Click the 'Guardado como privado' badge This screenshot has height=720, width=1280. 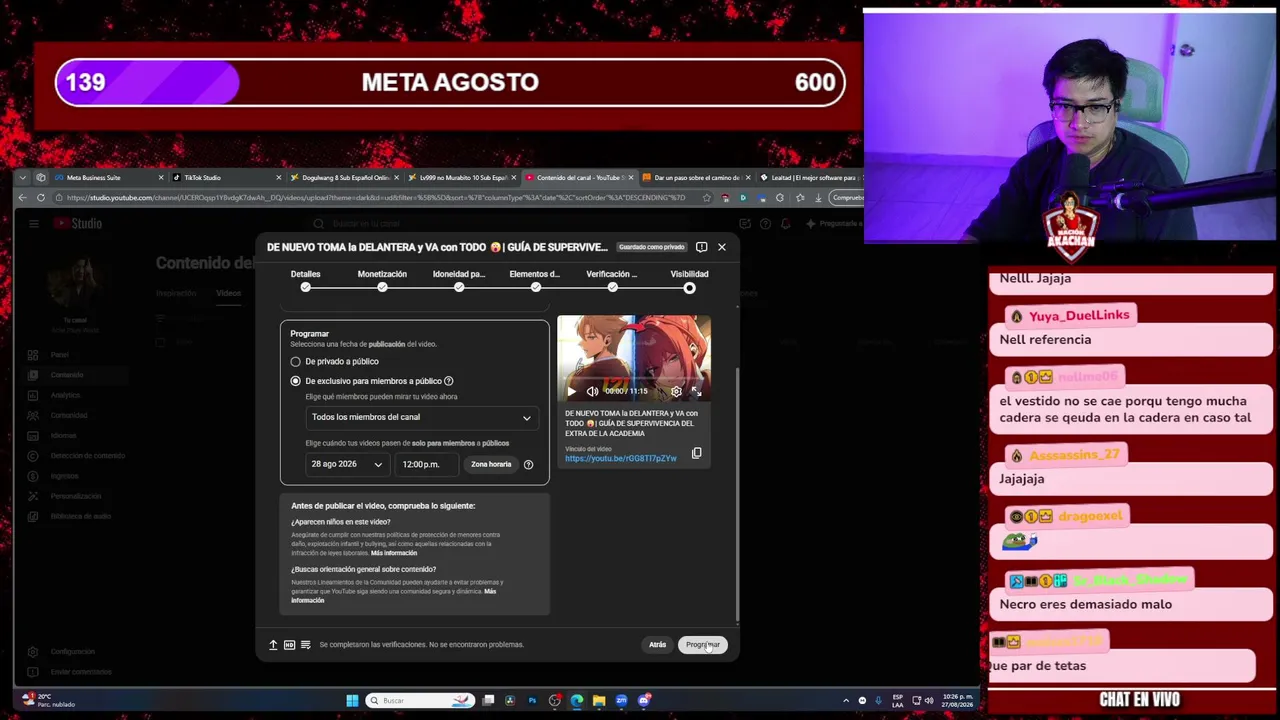651,247
